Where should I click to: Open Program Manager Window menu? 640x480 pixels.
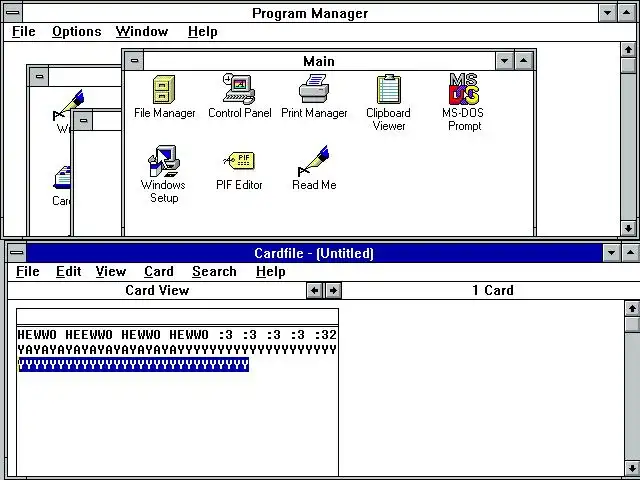(142, 31)
